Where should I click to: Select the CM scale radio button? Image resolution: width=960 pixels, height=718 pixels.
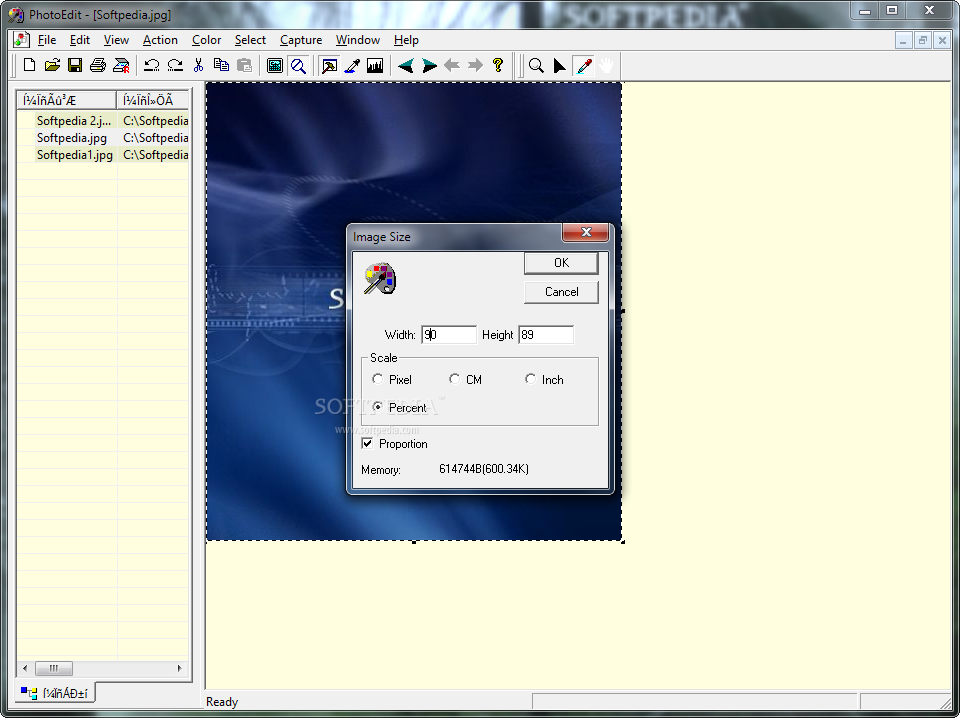point(454,379)
